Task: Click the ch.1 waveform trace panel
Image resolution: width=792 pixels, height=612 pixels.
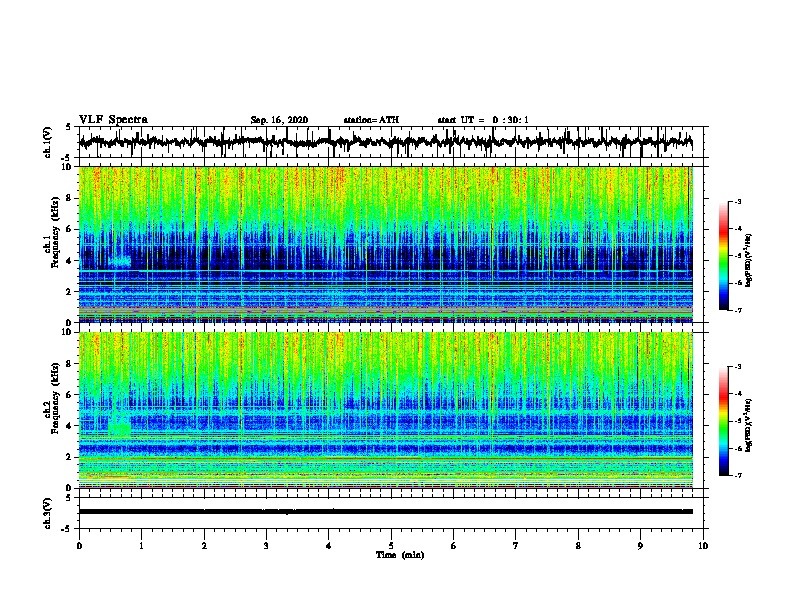Action: [x=391, y=142]
